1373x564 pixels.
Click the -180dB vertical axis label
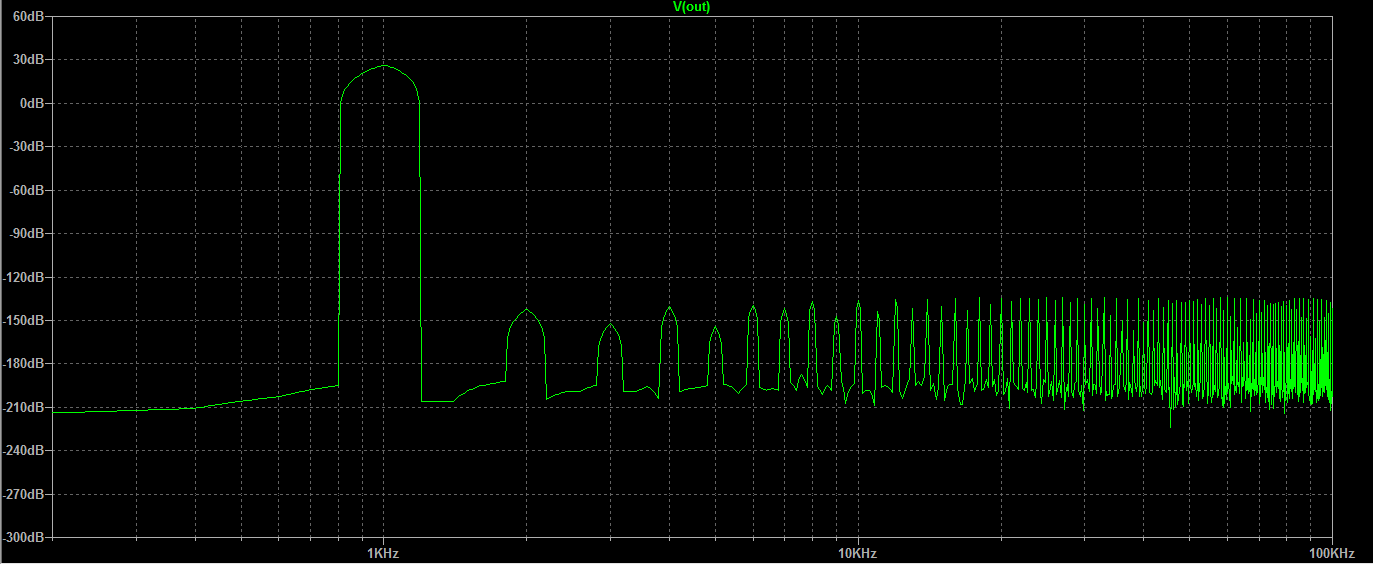coord(22,364)
